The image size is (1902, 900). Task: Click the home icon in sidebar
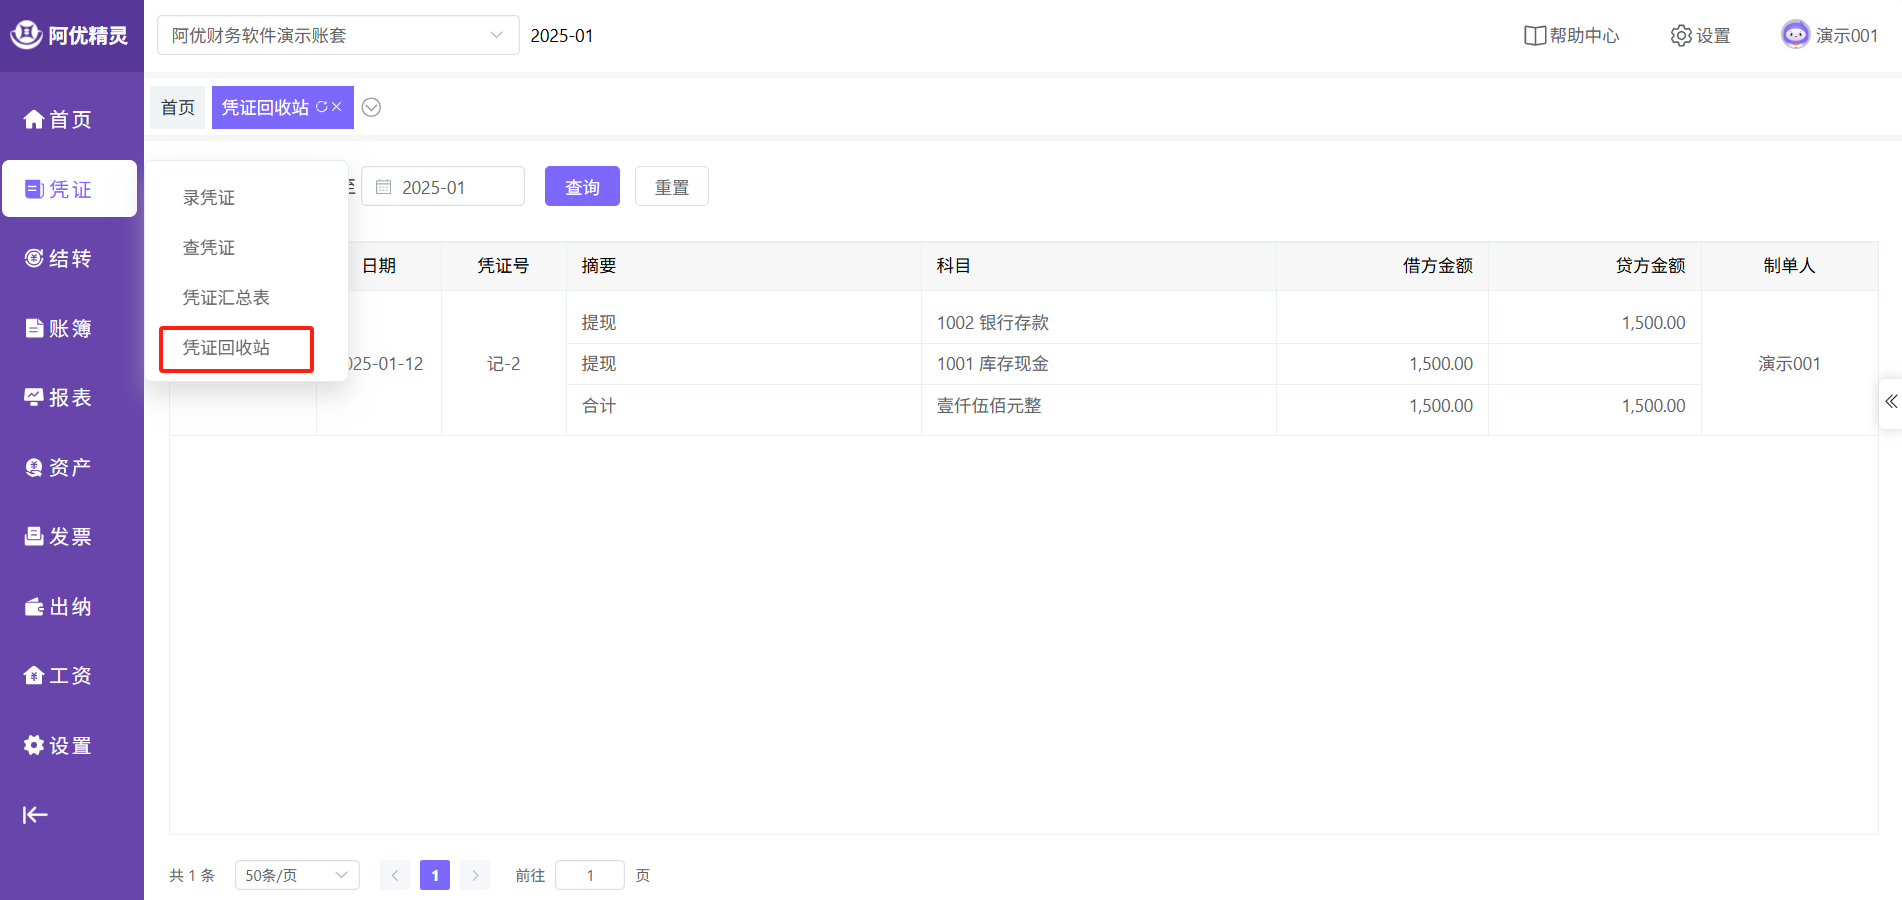(x=34, y=120)
